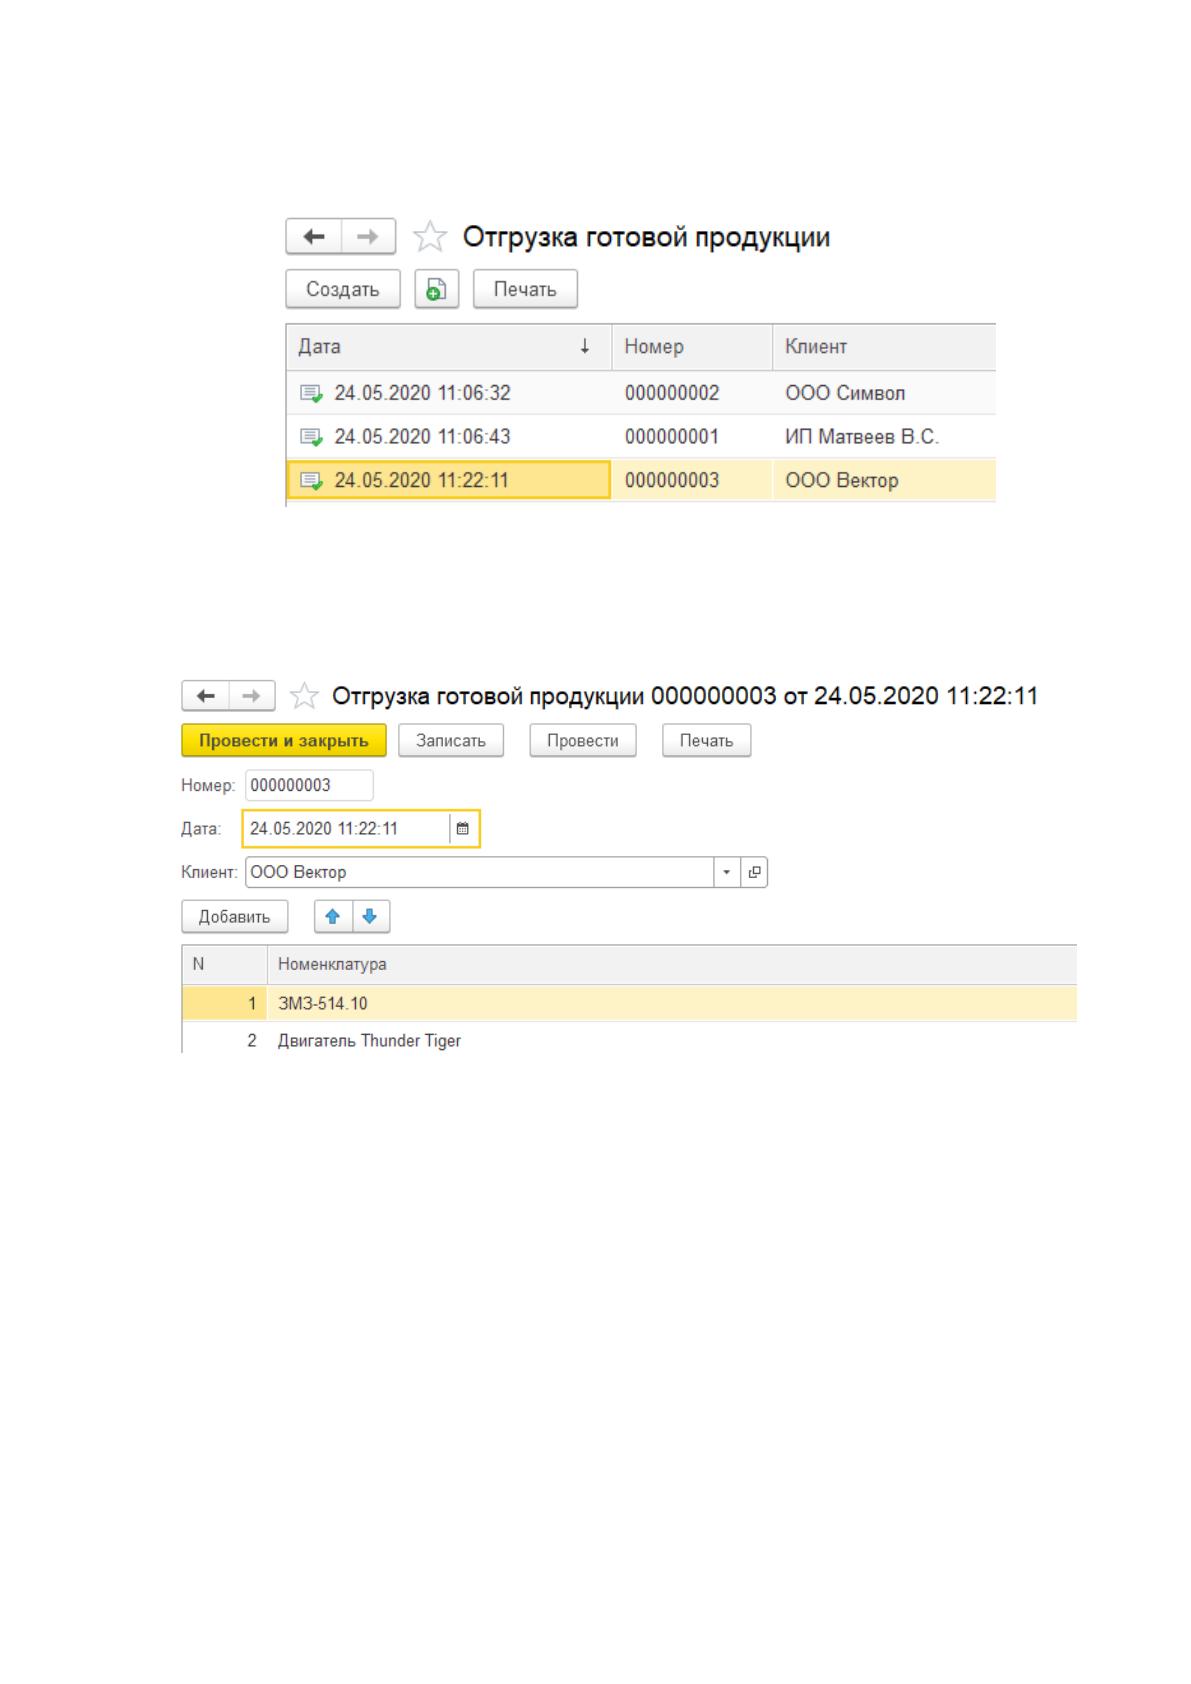Click the copy document icon next to Создать
This screenshot has width=1191, height=1684.
click(436, 289)
